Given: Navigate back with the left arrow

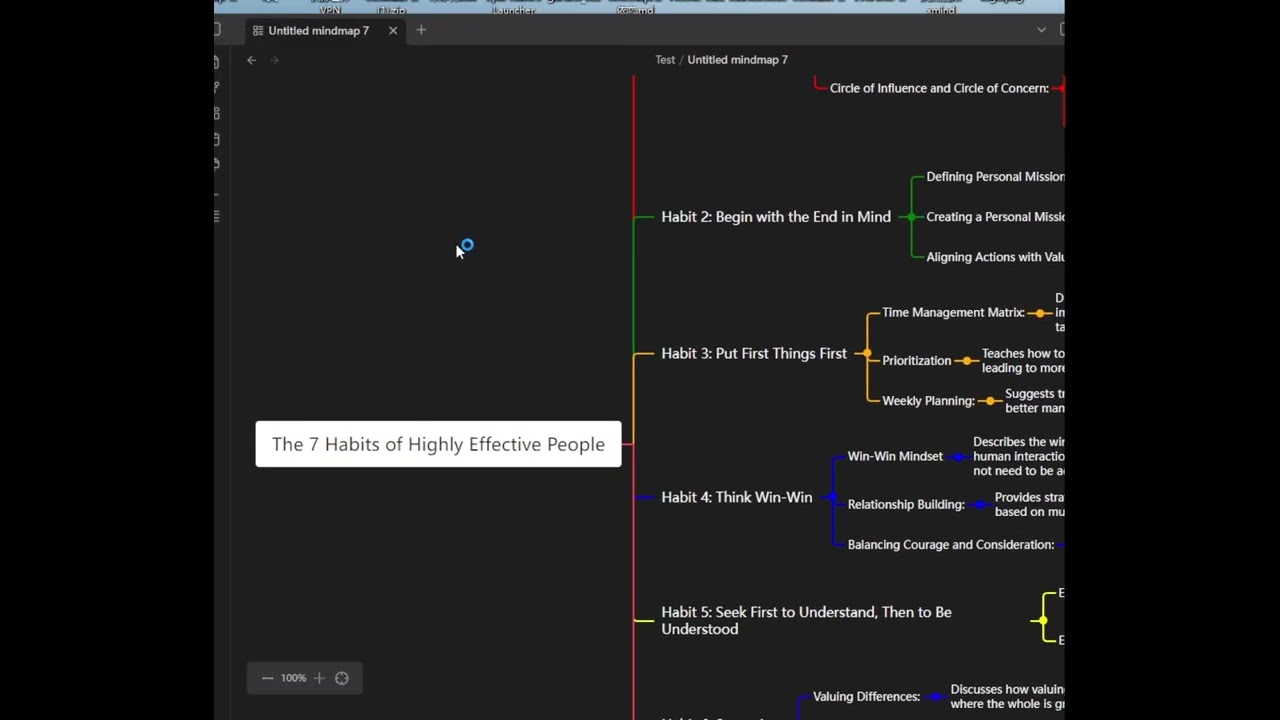Looking at the screenshot, I should click(x=252, y=60).
